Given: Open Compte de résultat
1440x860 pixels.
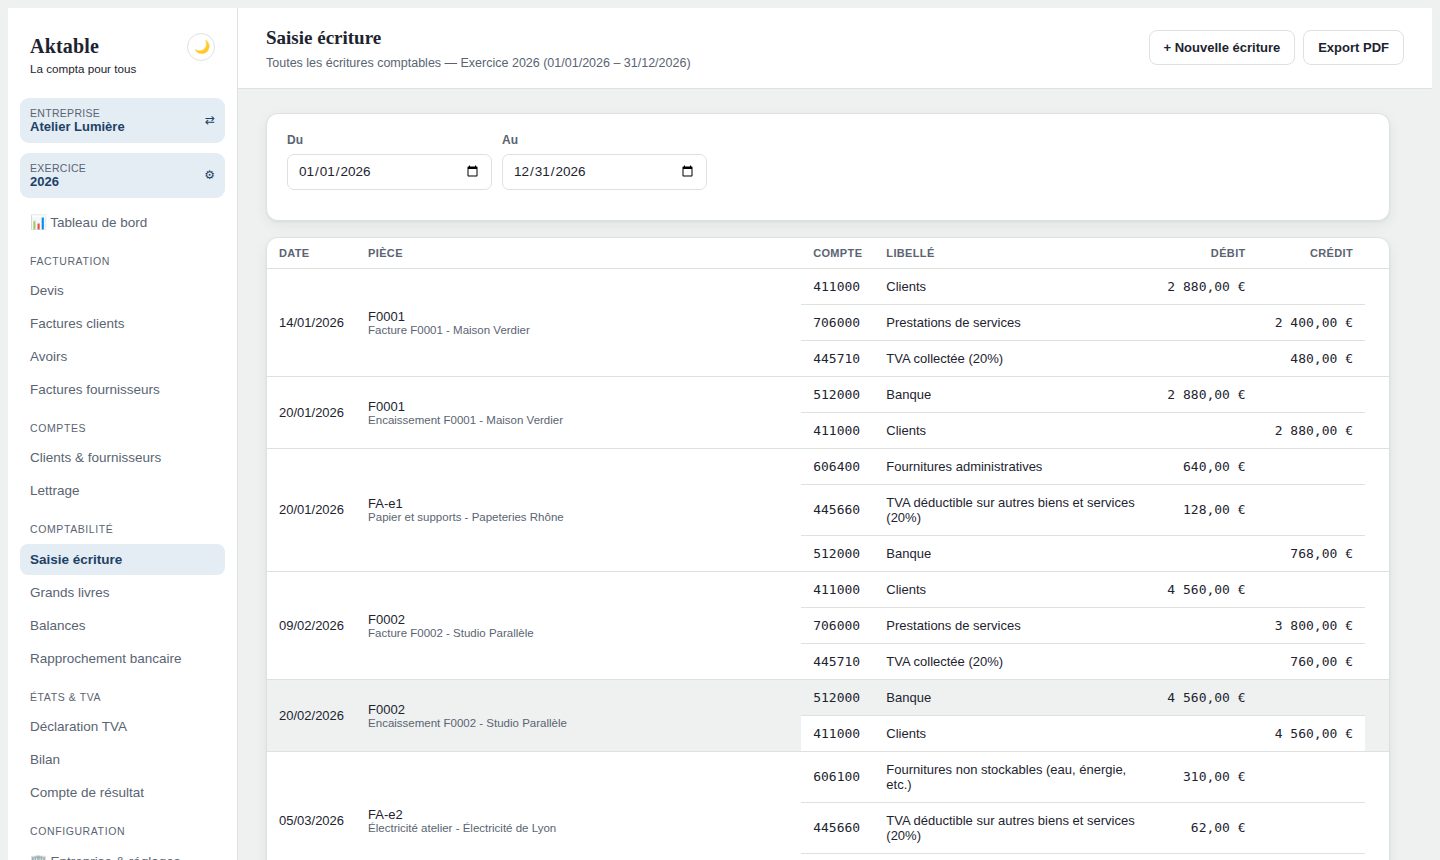Looking at the screenshot, I should click(122, 793).
